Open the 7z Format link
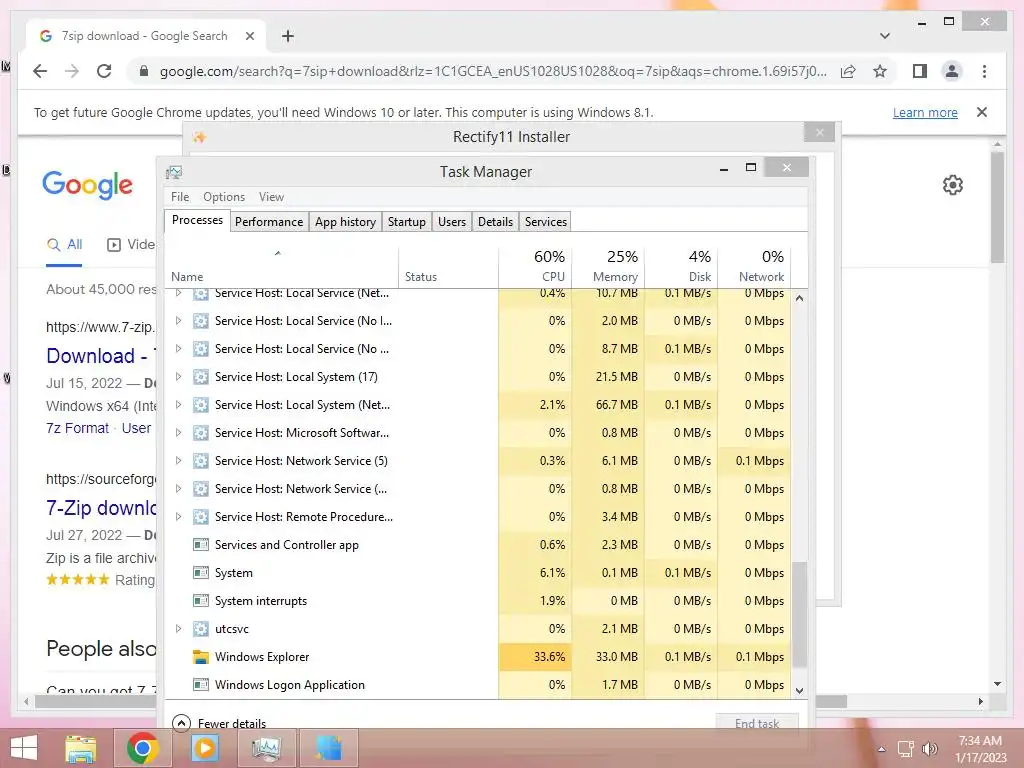Image resolution: width=1024 pixels, height=768 pixels. click(x=77, y=428)
